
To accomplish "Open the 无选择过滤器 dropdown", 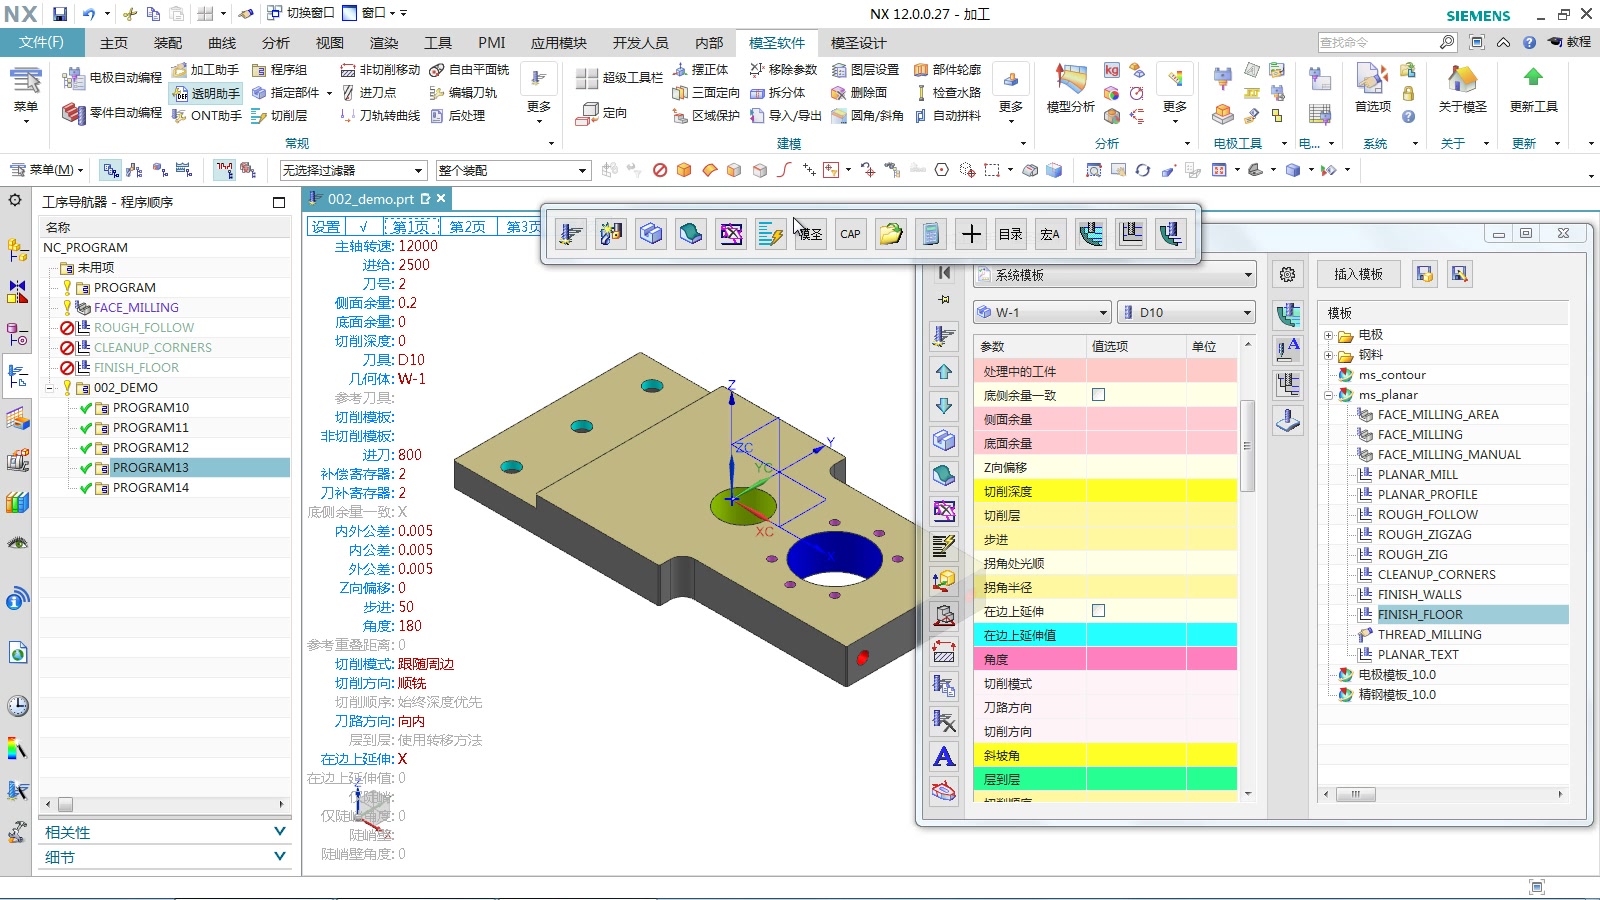I will click(x=353, y=171).
